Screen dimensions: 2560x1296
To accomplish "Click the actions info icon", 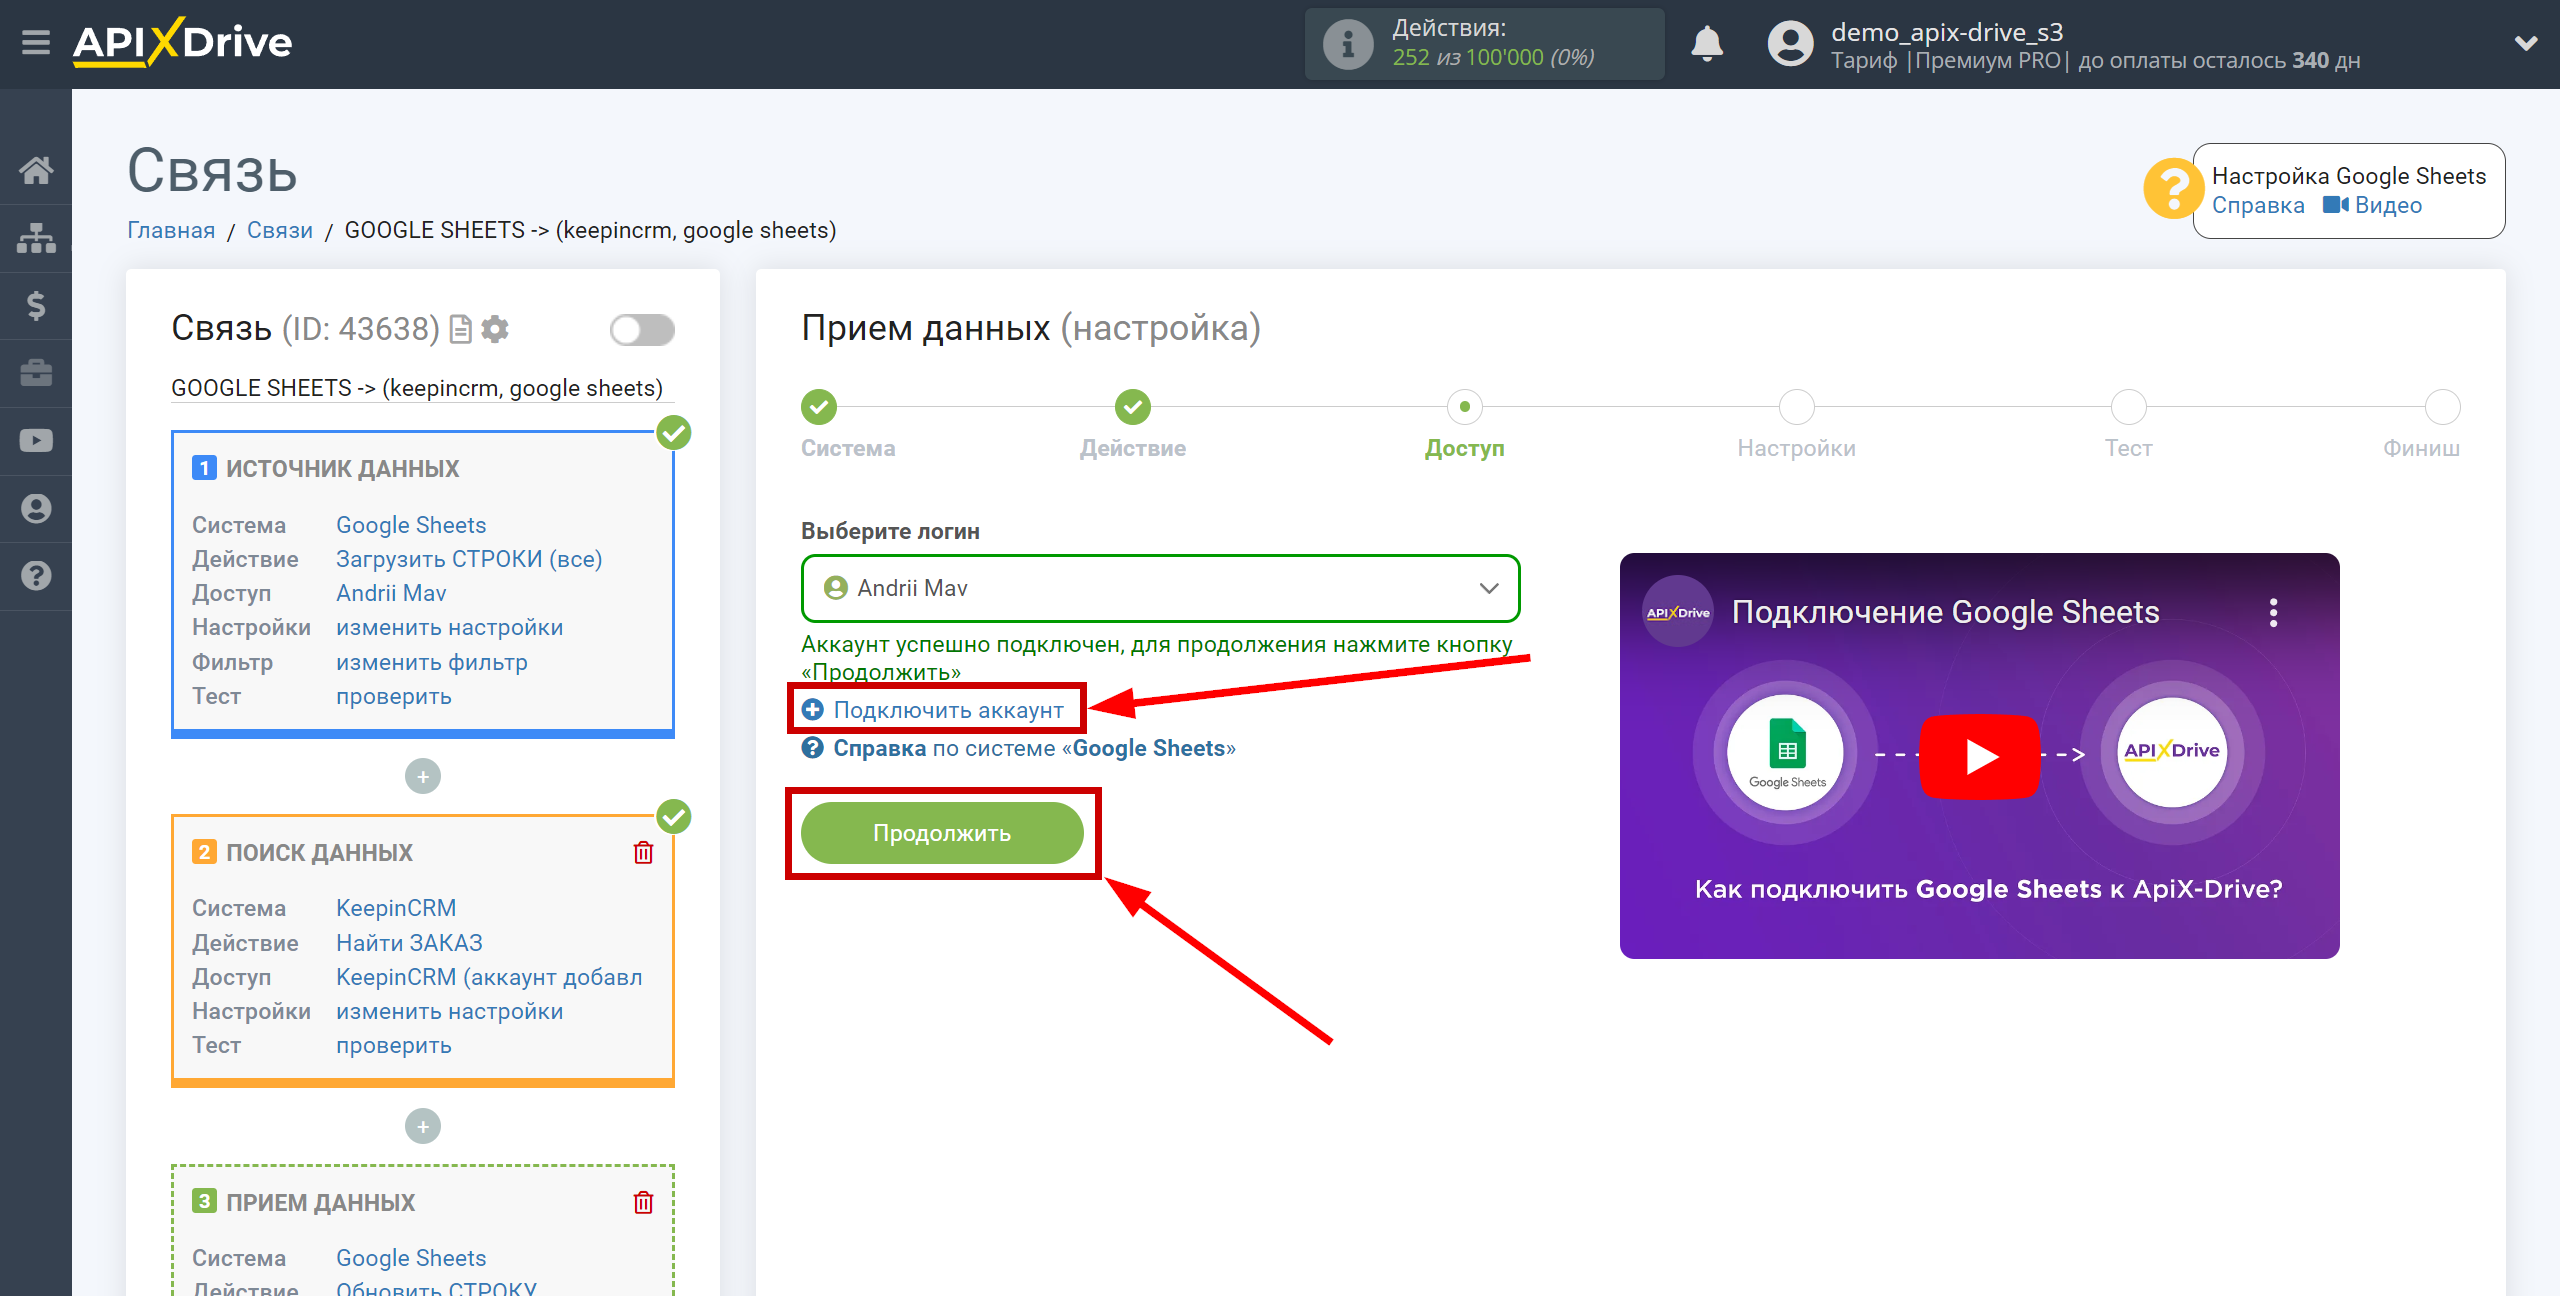I will click(1347, 44).
